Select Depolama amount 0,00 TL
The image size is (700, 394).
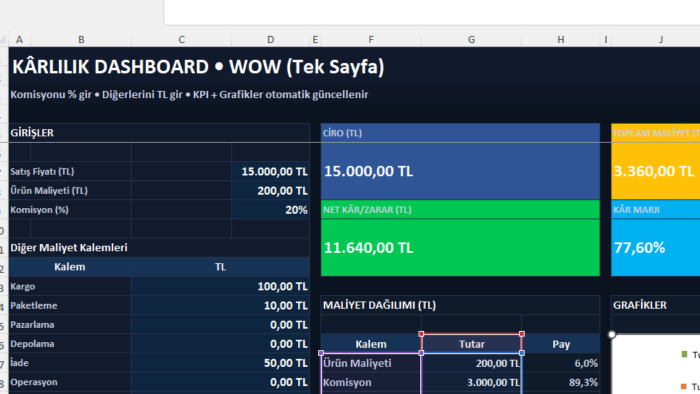[221, 344]
